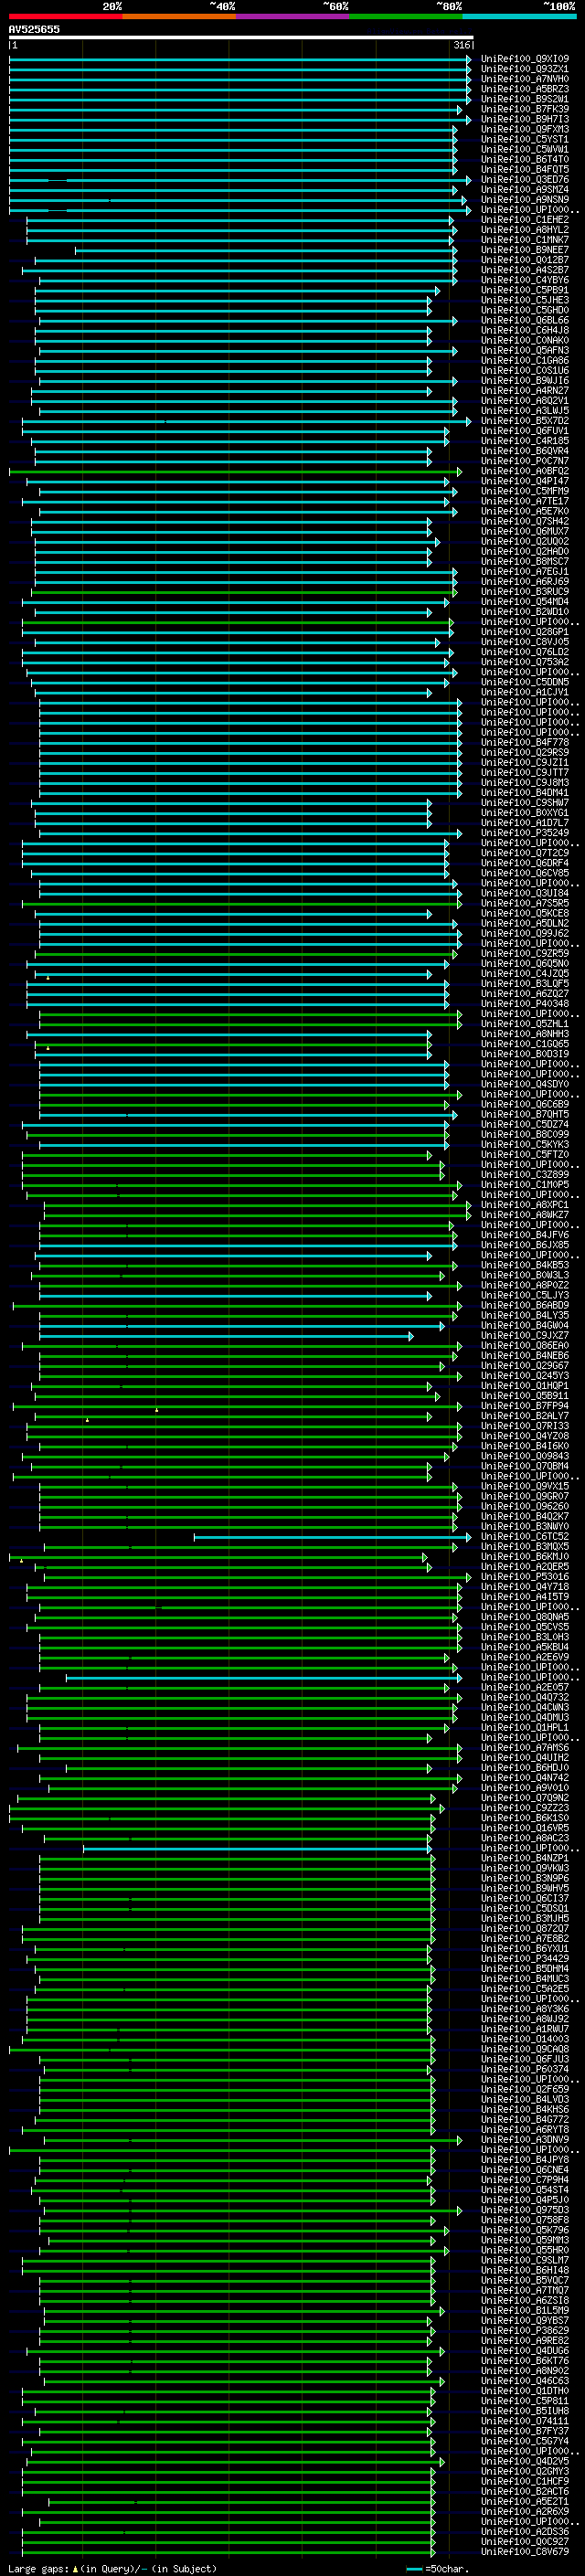Click query end position 316
The height and width of the screenshot is (2576, 585).
pos(461,45)
